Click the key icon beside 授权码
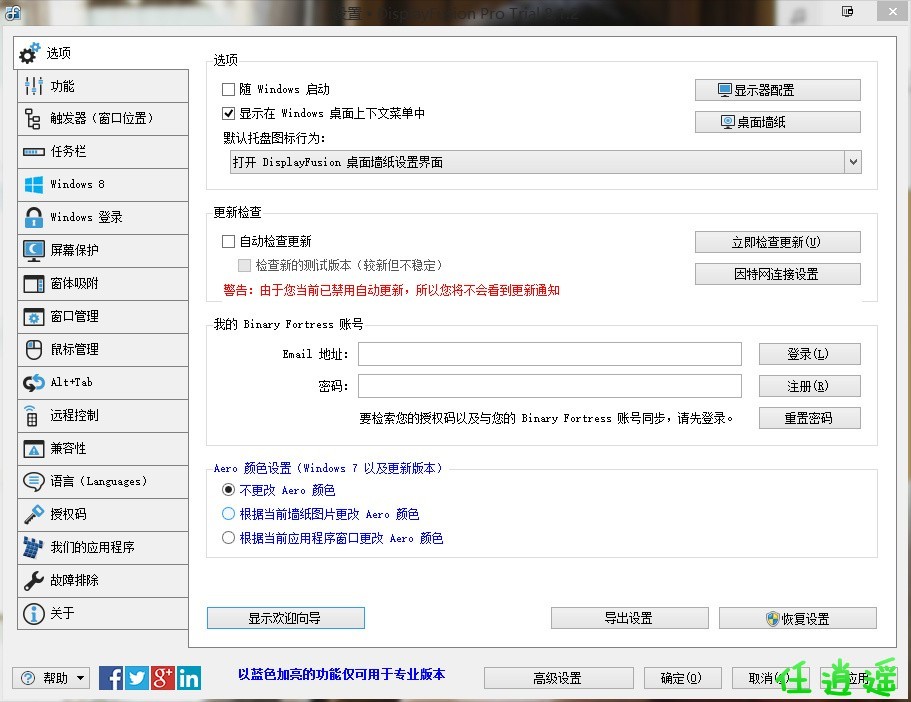 click(x=34, y=514)
